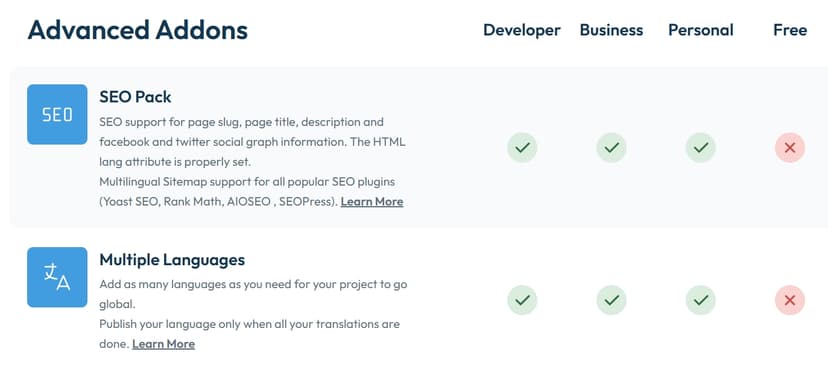The width and height of the screenshot is (828, 367).
Task: Click Multiple Languages Developer green checkmark
Action: tap(522, 300)
